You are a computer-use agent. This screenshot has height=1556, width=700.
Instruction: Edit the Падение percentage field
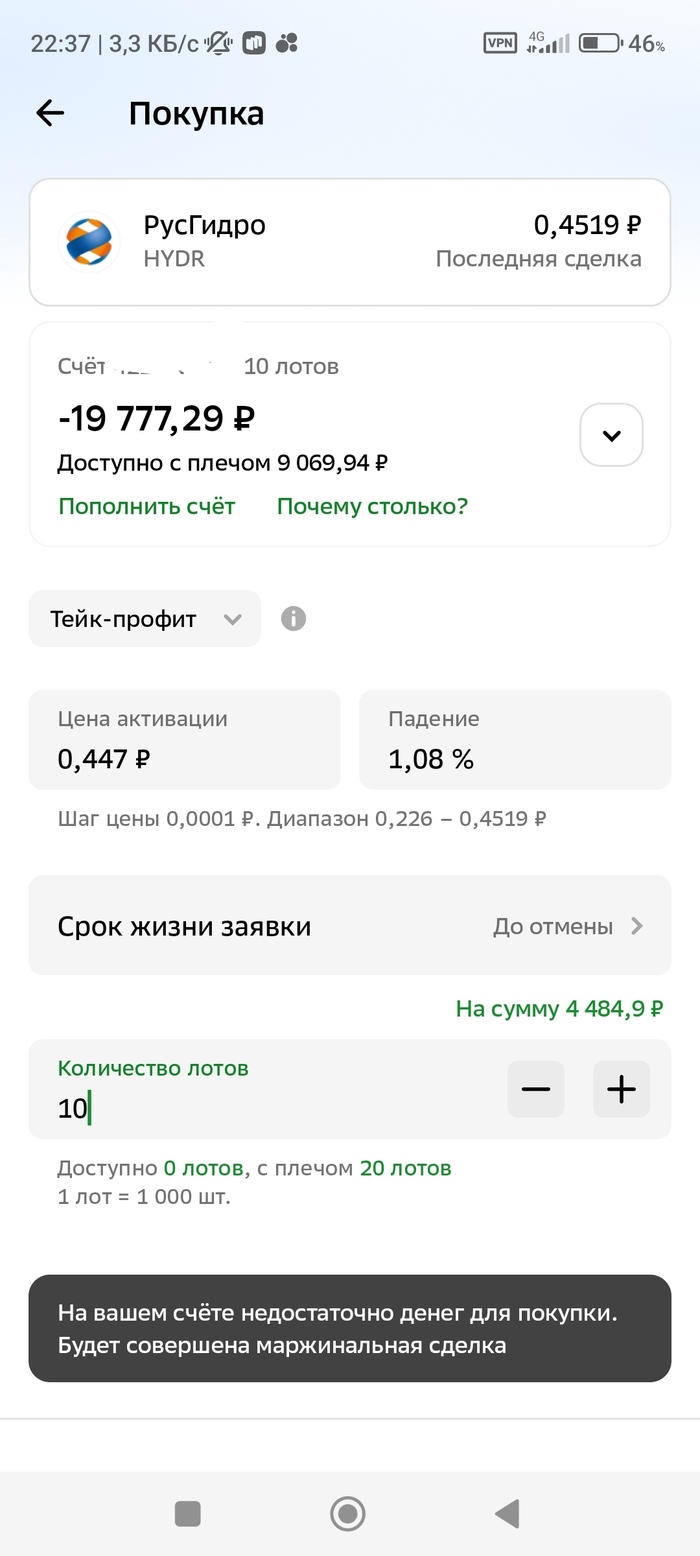tap(514, 740)
